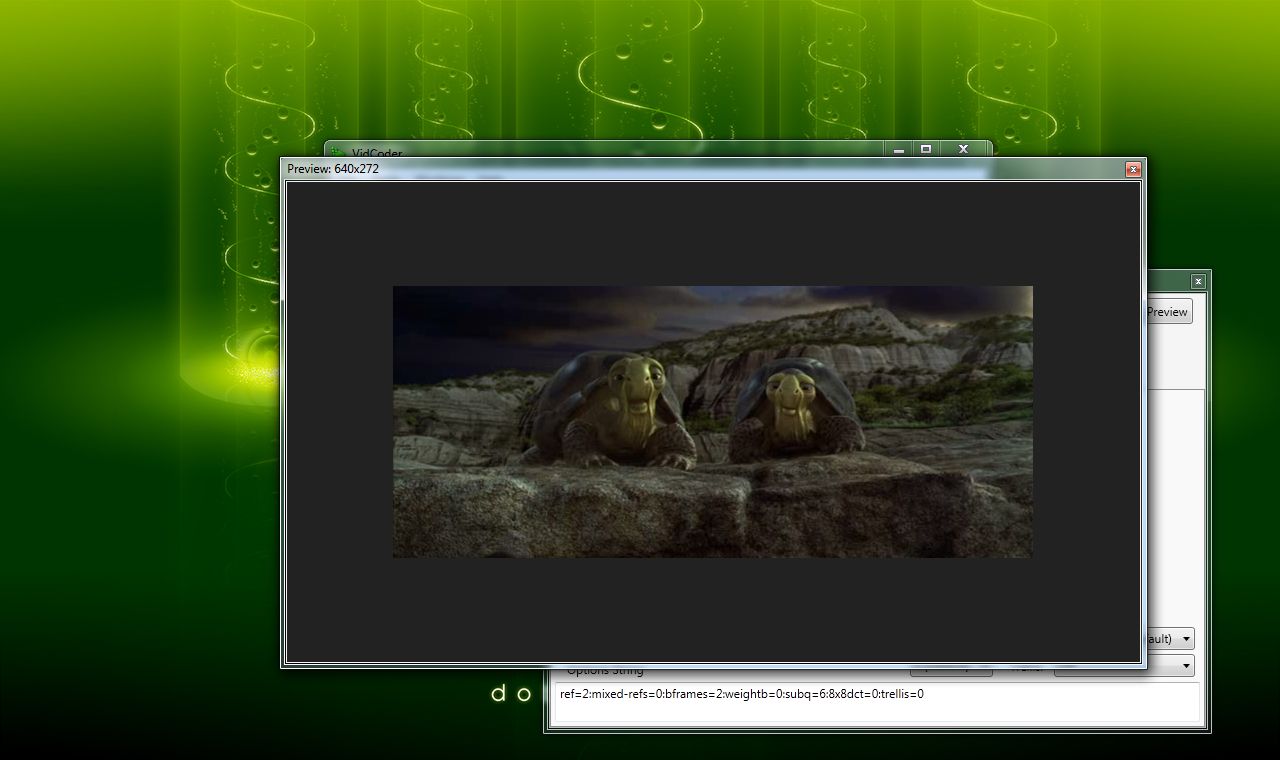Close the encoding settings window behind the preview
Image resolution: width=1280 pixels, height=760 pixels.
[1198, 281]
